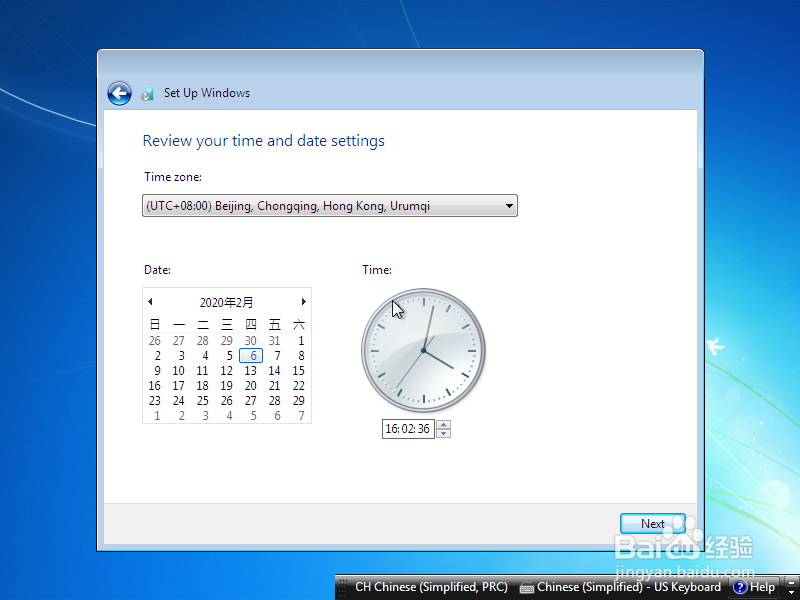Go to next month in the calendar
Screen dimensions: 800x600
point(304,302)
